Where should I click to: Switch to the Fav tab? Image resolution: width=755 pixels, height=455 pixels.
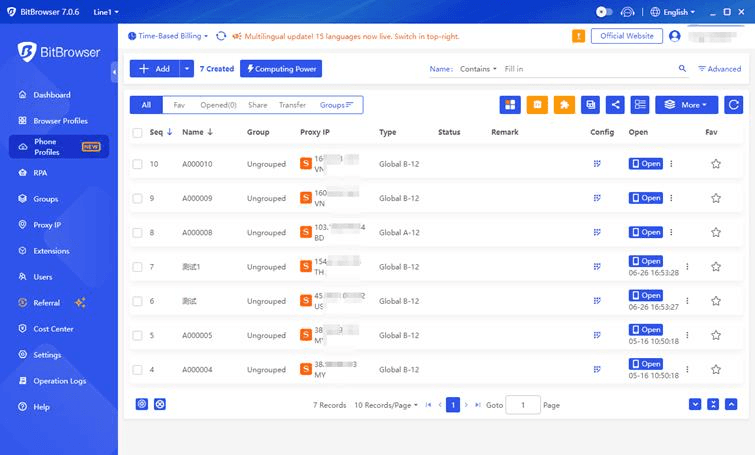179,104
